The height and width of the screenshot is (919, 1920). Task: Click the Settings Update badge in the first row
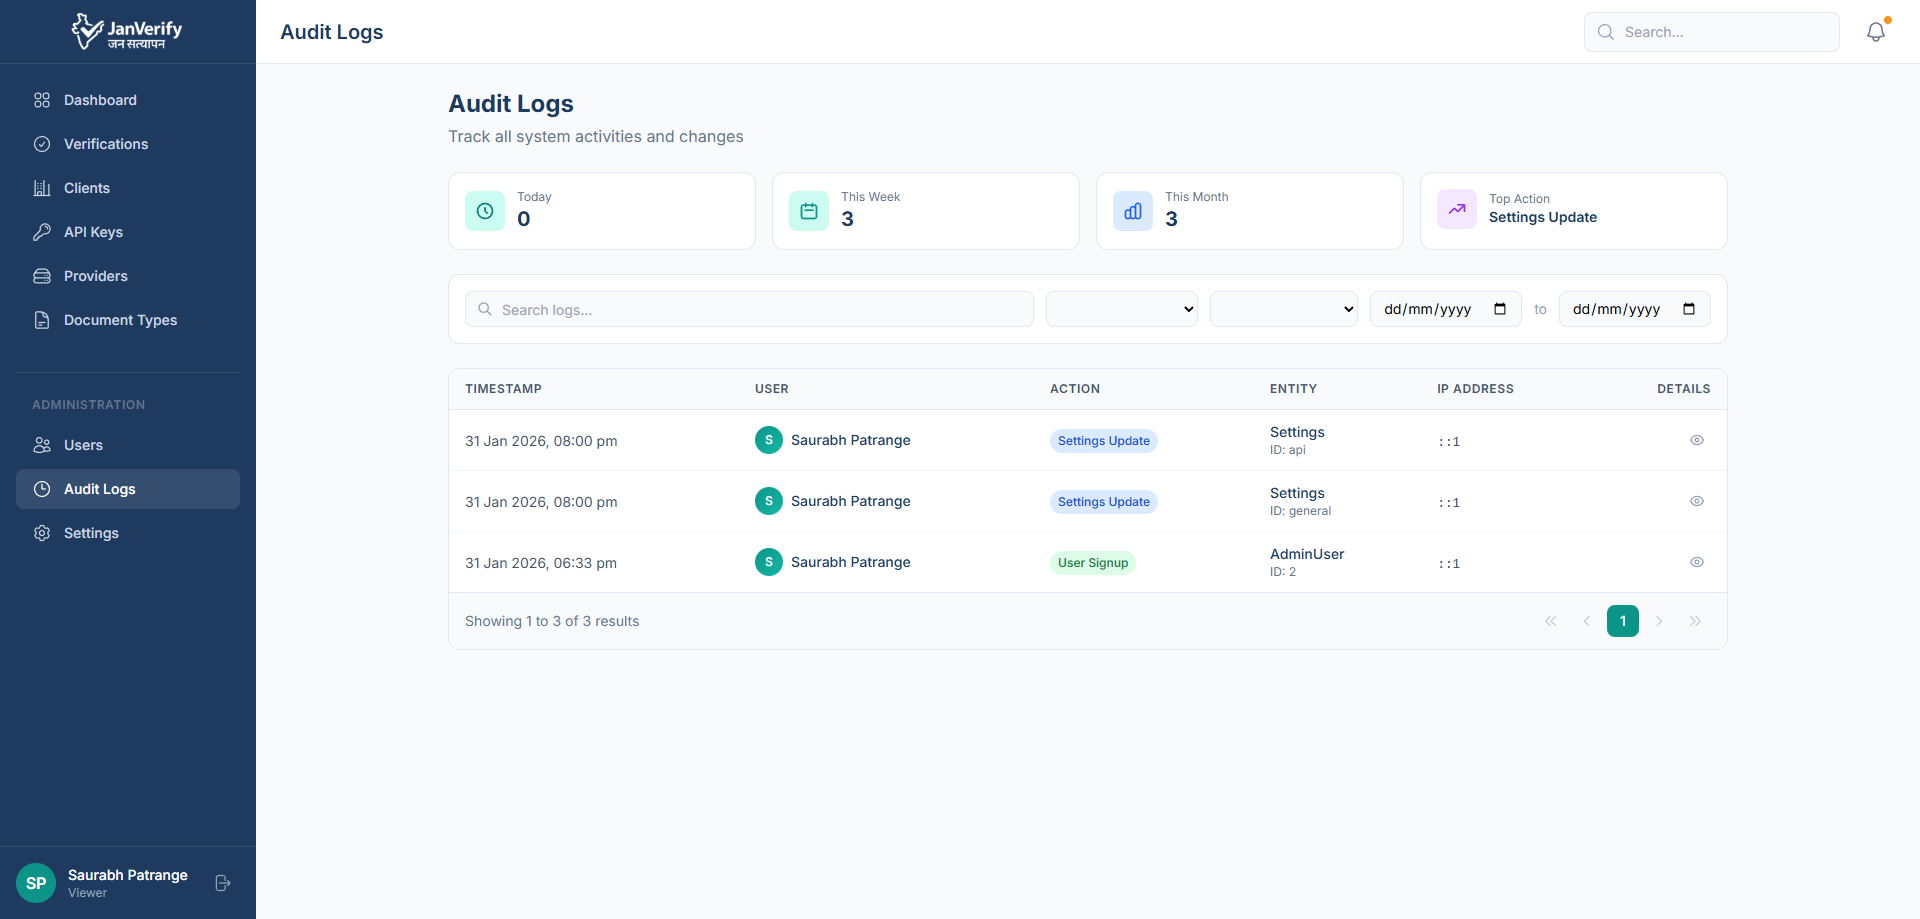point(1103,440)
